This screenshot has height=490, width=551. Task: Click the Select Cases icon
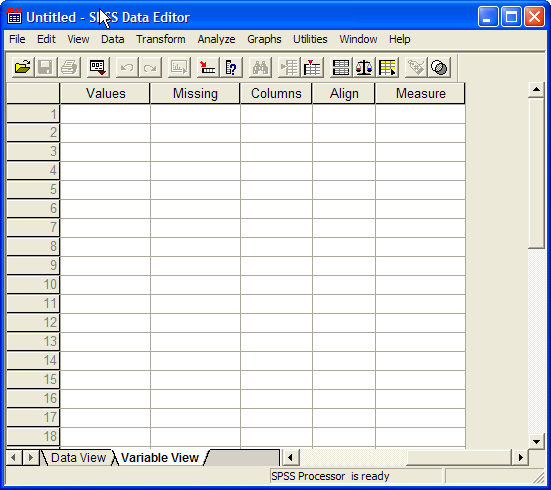pos(387,67)
